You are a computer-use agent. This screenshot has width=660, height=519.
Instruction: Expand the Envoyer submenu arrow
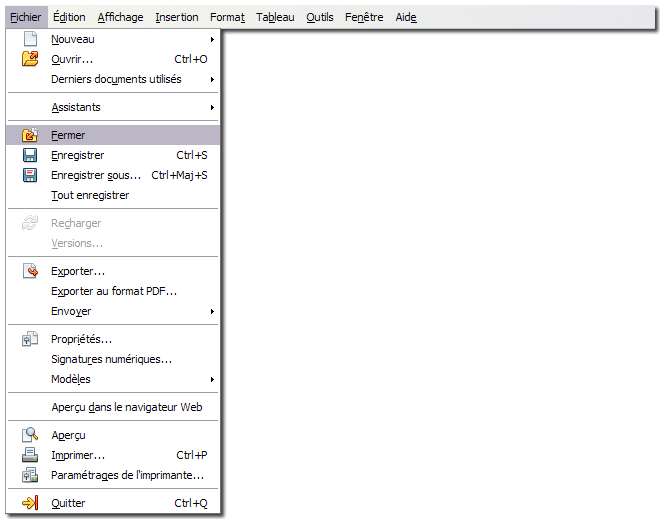coord(212,311)
